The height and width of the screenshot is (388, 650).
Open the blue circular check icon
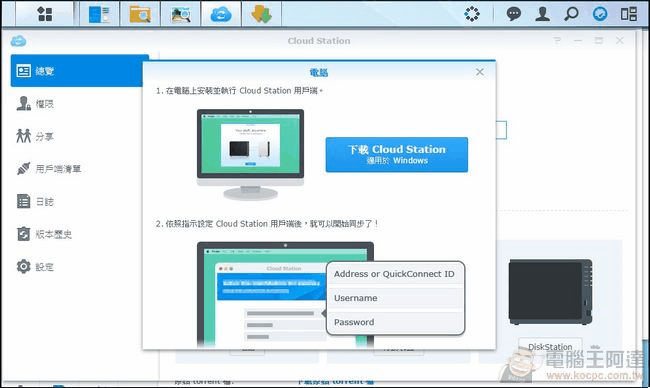[600, 14]
